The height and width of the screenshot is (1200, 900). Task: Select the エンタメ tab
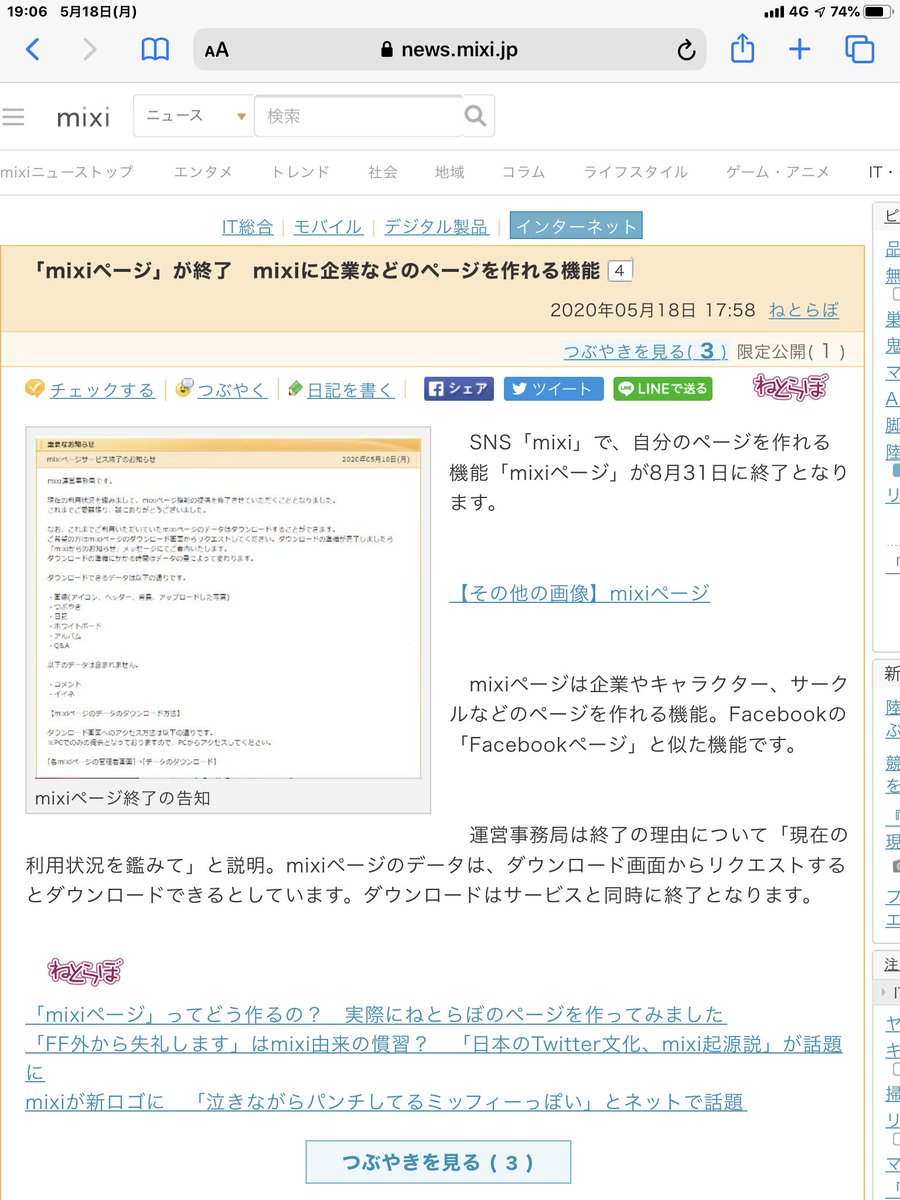pos(203,172)
